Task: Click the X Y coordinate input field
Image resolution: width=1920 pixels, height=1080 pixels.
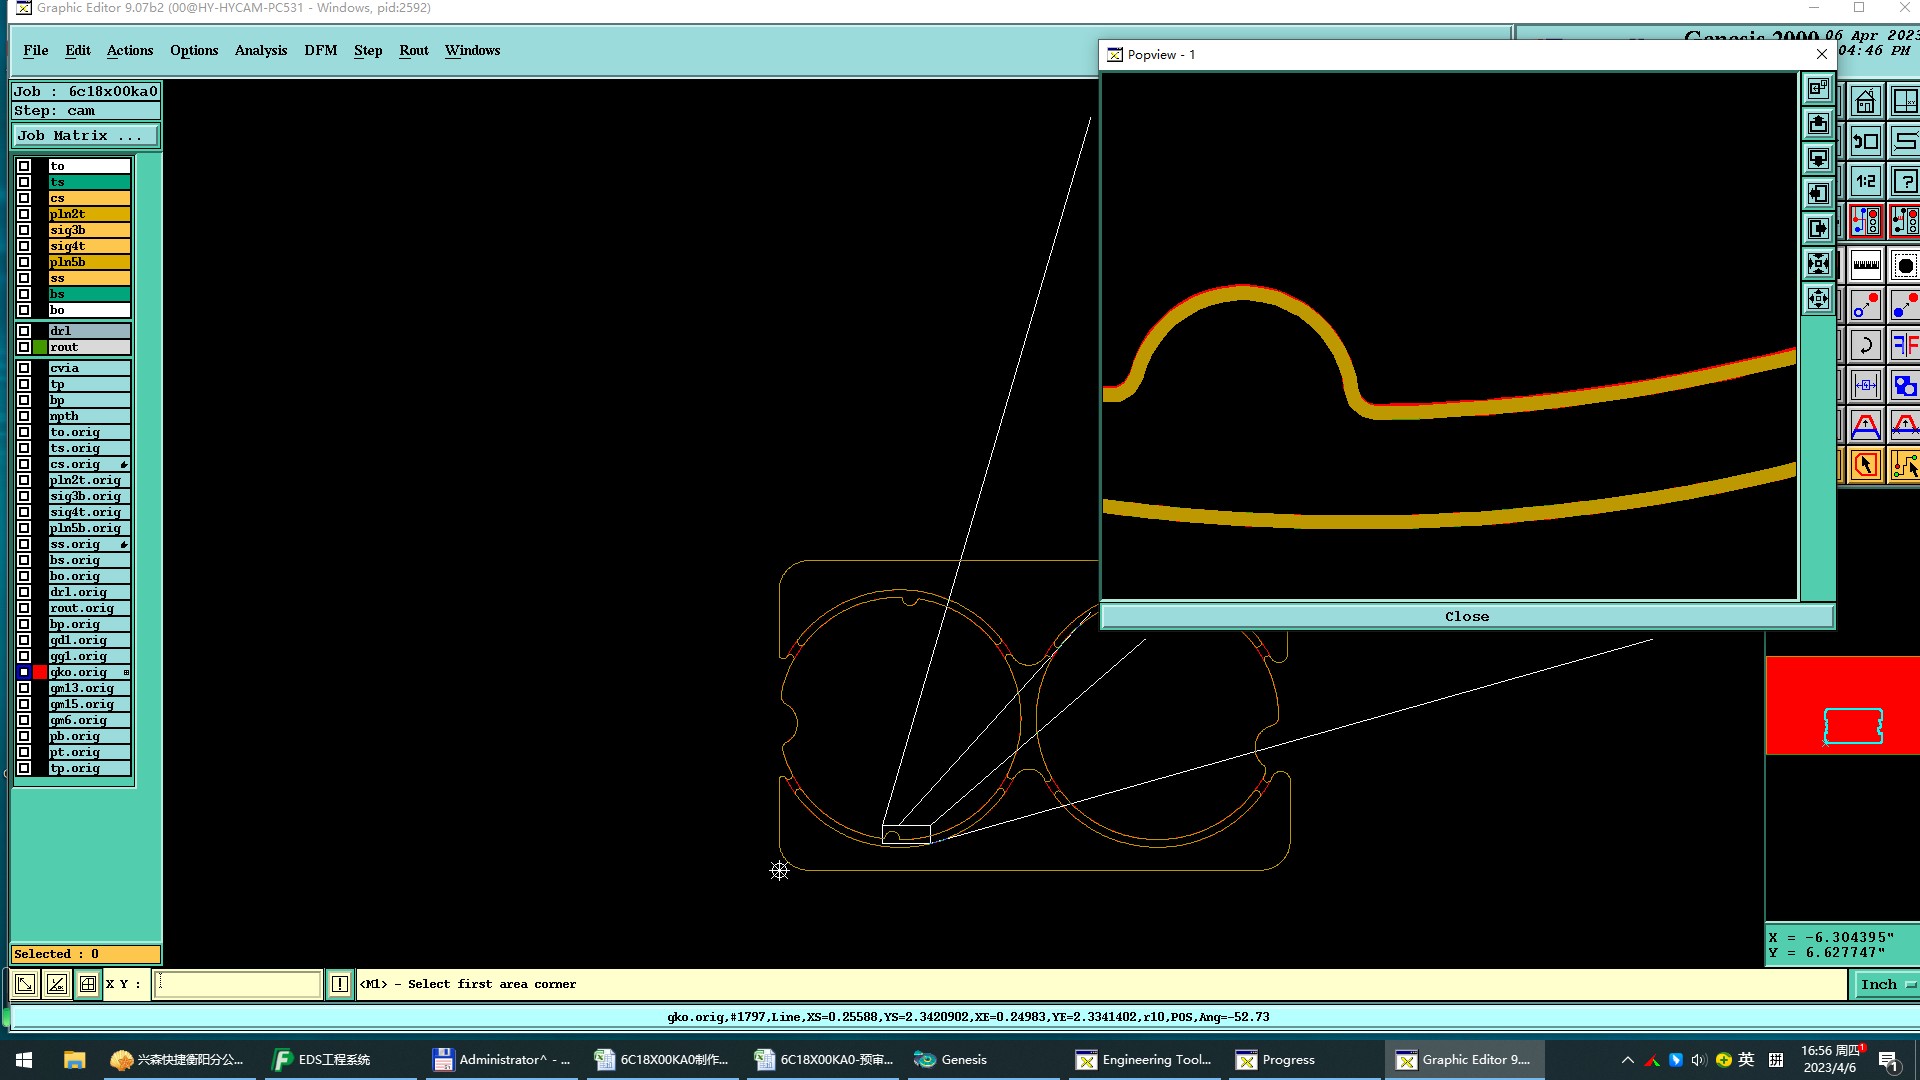Action: pyautogui.click(x=238, y=984)
